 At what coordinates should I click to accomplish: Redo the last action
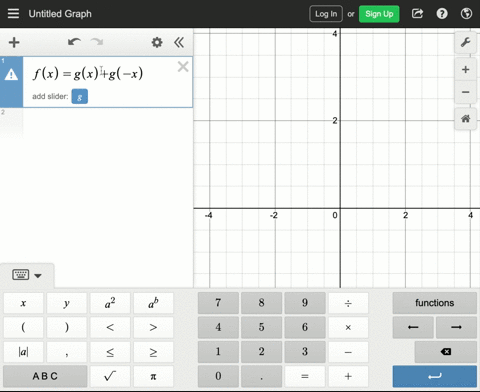(97, 42)
